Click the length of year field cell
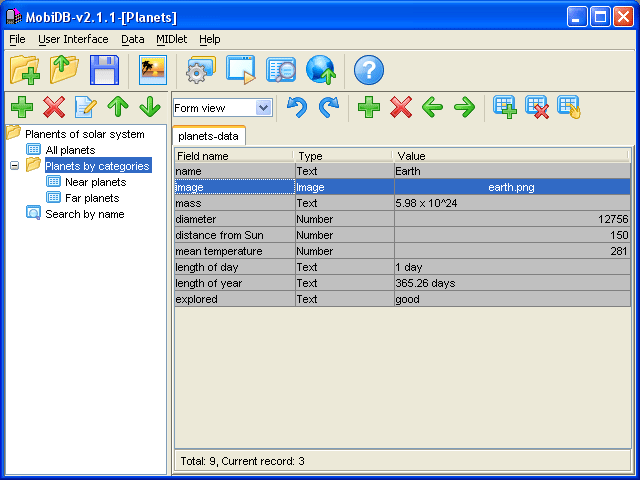The height and width of the screenshot is (480, 640). [235, 283]
